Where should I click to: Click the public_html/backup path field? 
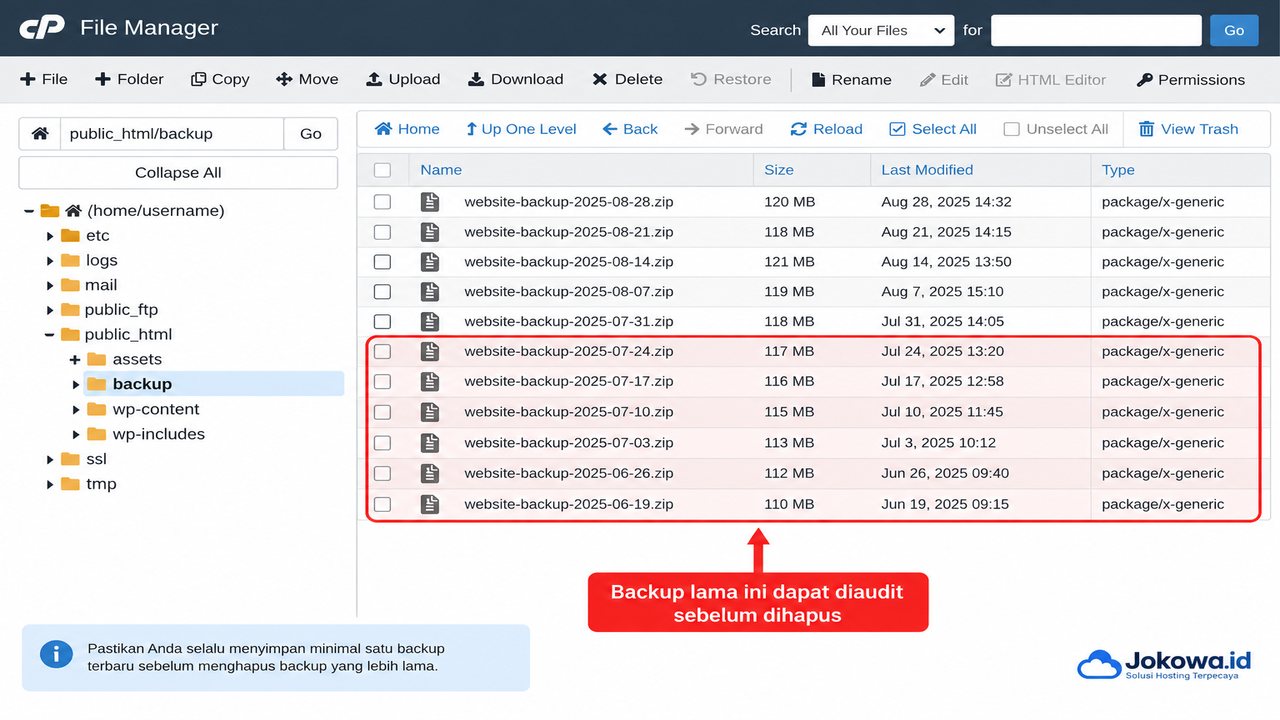click(x=172, y=133)
